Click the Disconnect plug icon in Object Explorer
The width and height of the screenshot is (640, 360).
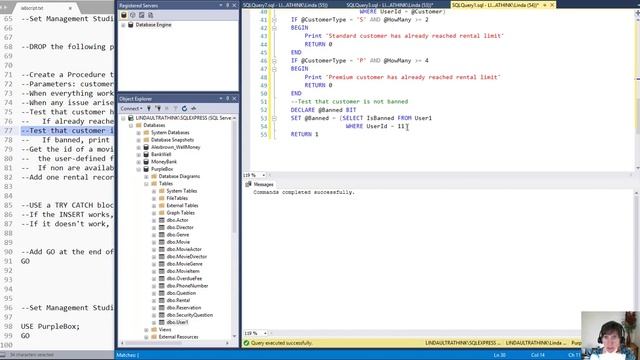pyautogui.click(x=158, y=109)
